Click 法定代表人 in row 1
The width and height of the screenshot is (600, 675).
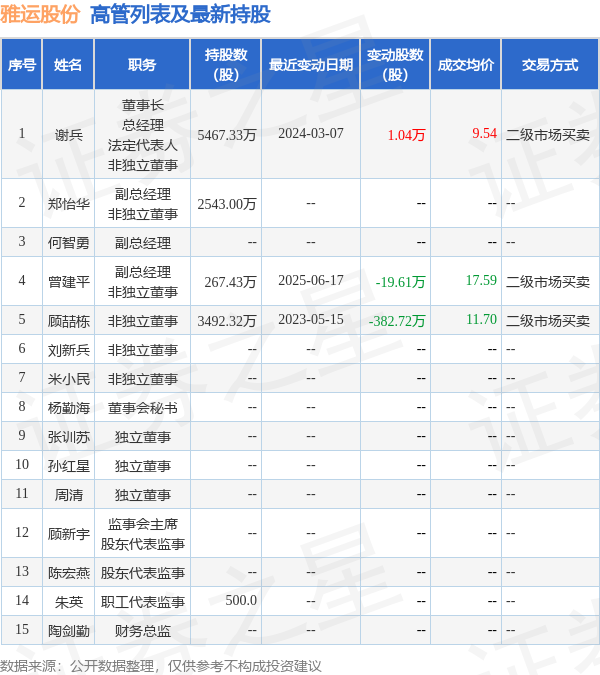tap(142, 145)
